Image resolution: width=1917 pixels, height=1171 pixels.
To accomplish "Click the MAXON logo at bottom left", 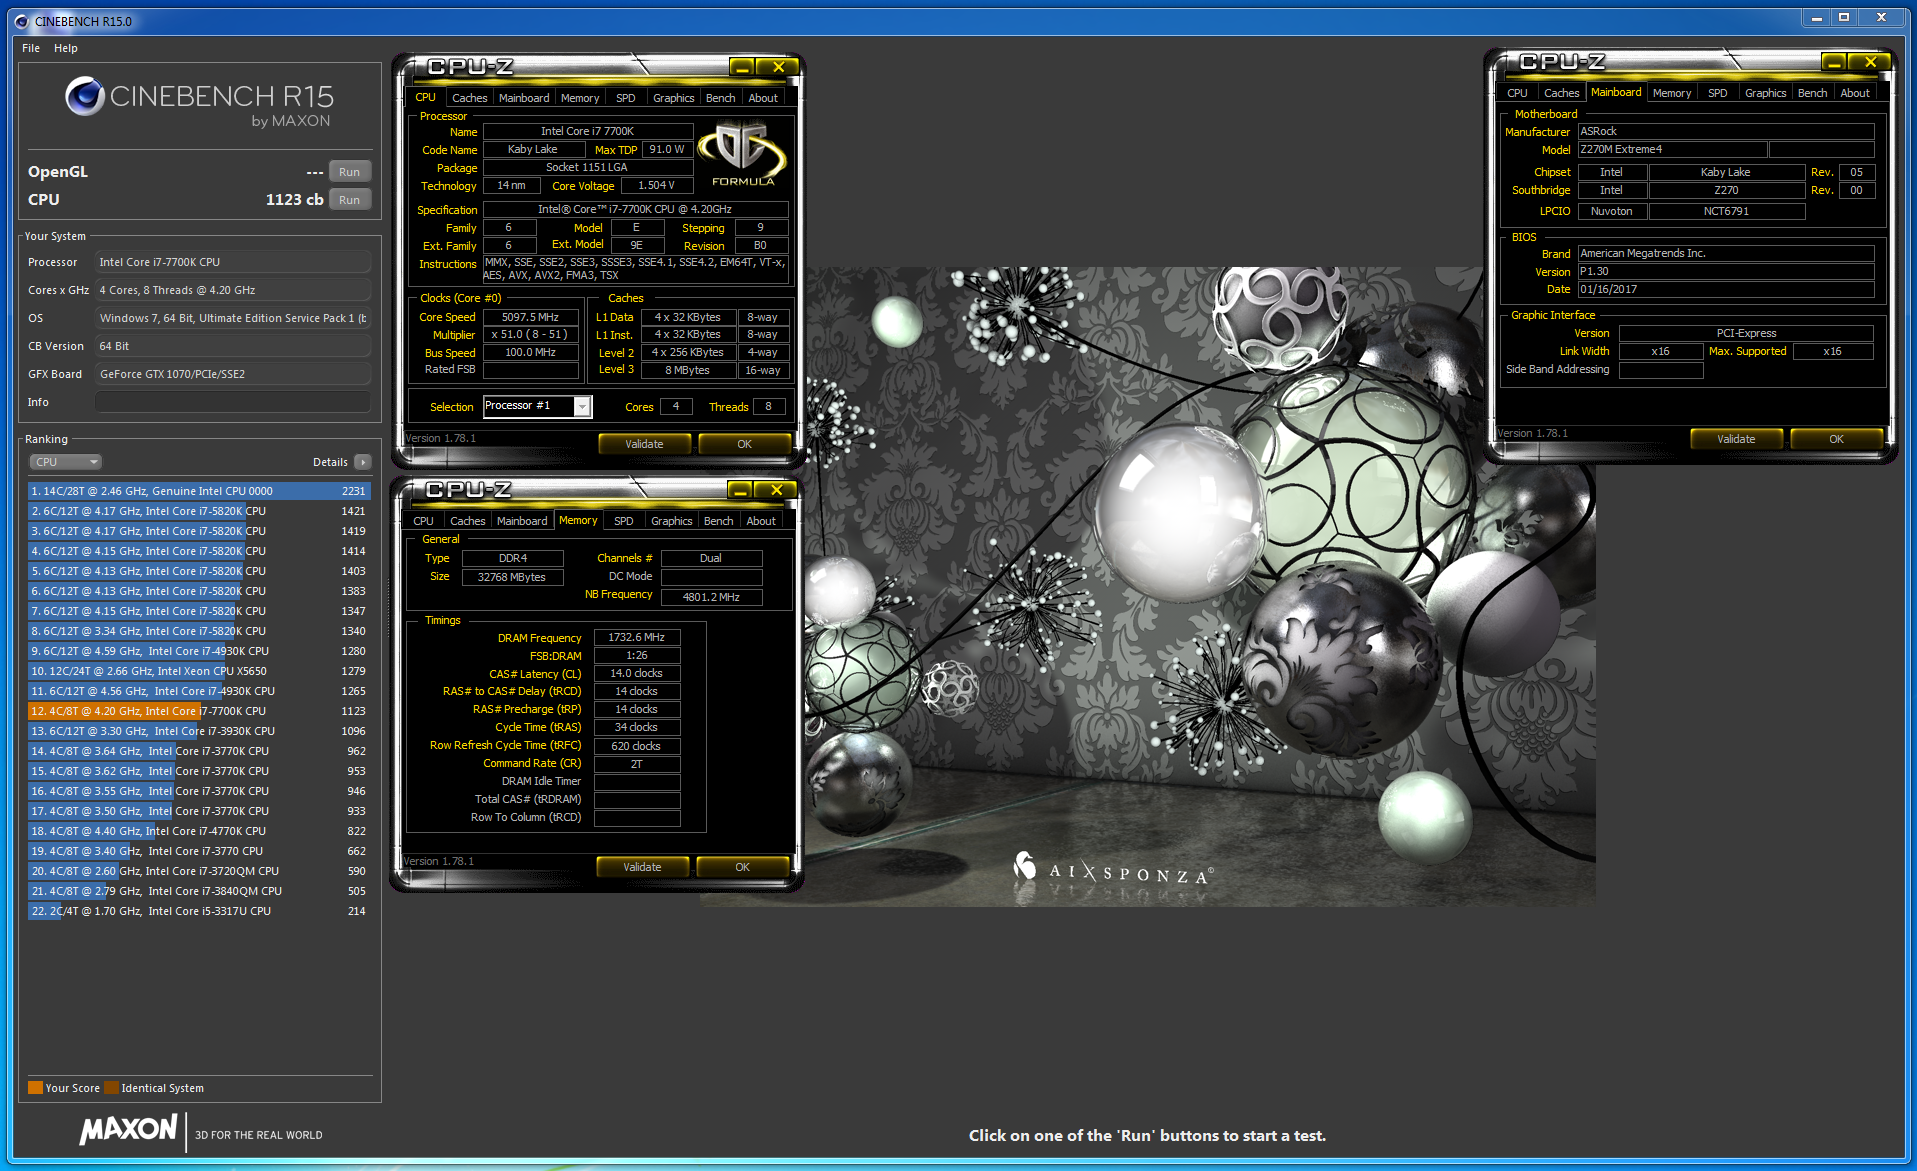I will coord(128,1130).
